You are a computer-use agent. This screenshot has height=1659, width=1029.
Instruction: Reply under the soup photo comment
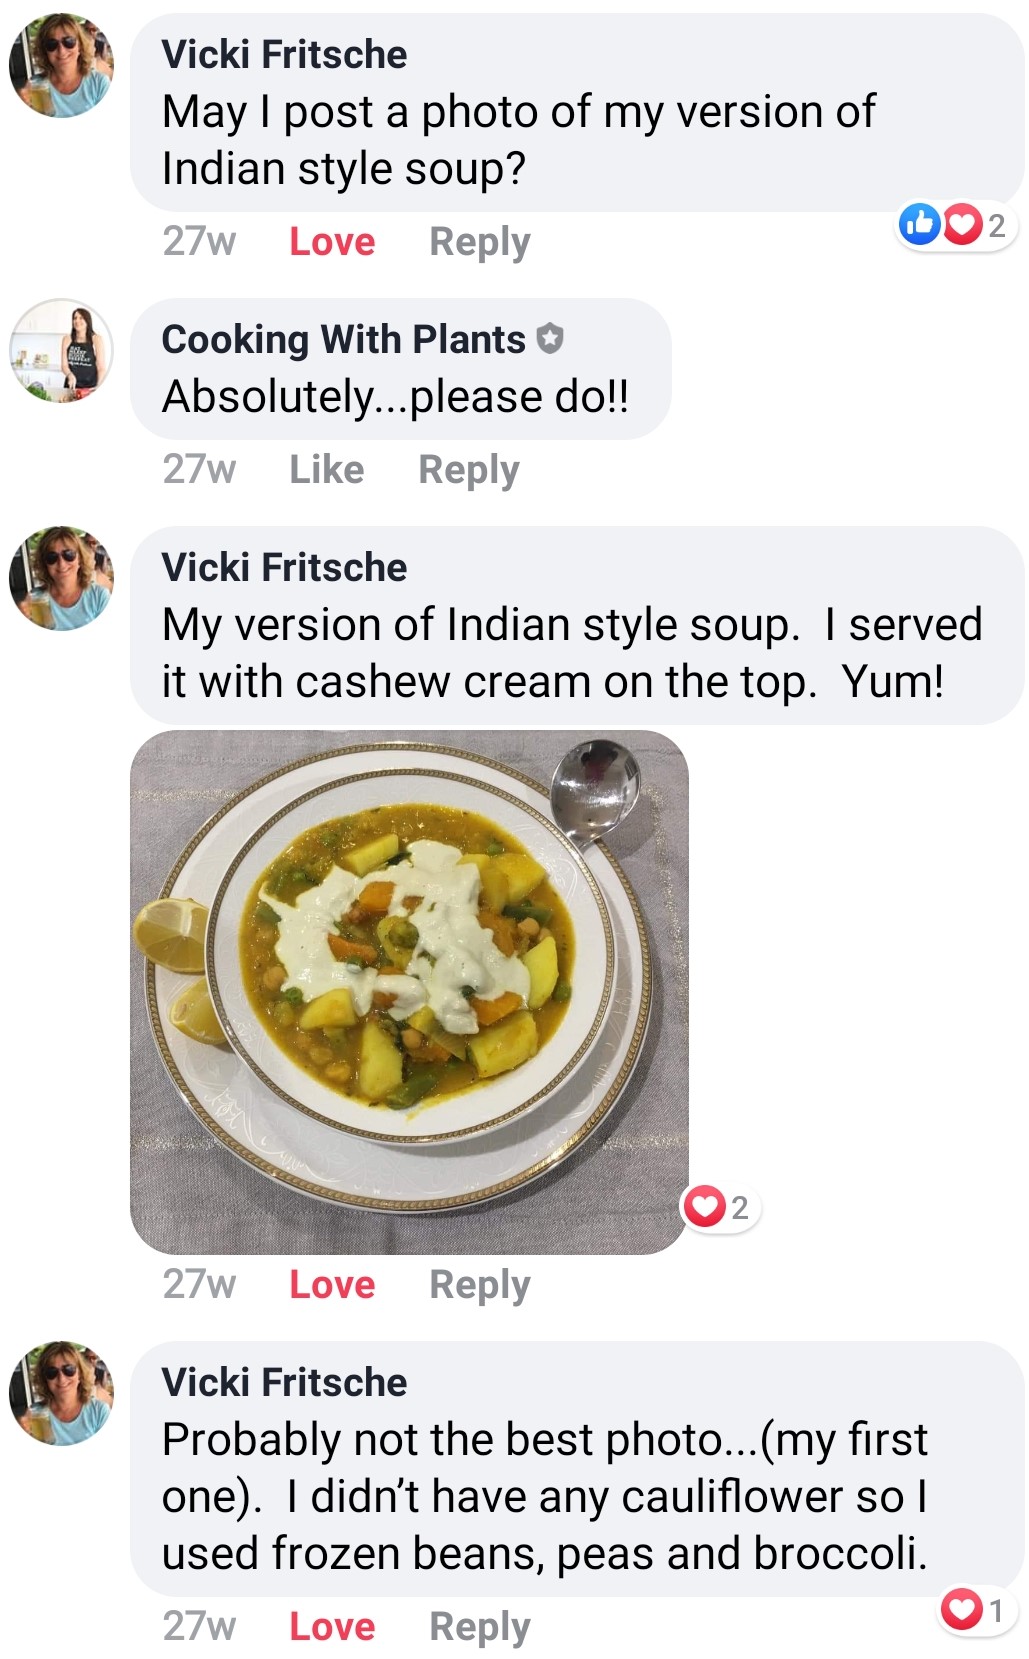[x=479, y=1285]
